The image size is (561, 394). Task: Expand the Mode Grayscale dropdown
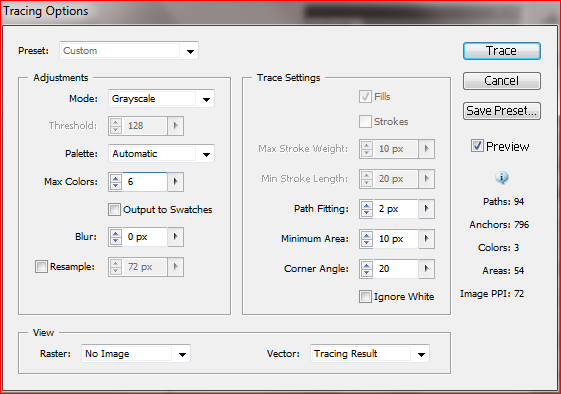coord(161,99)
